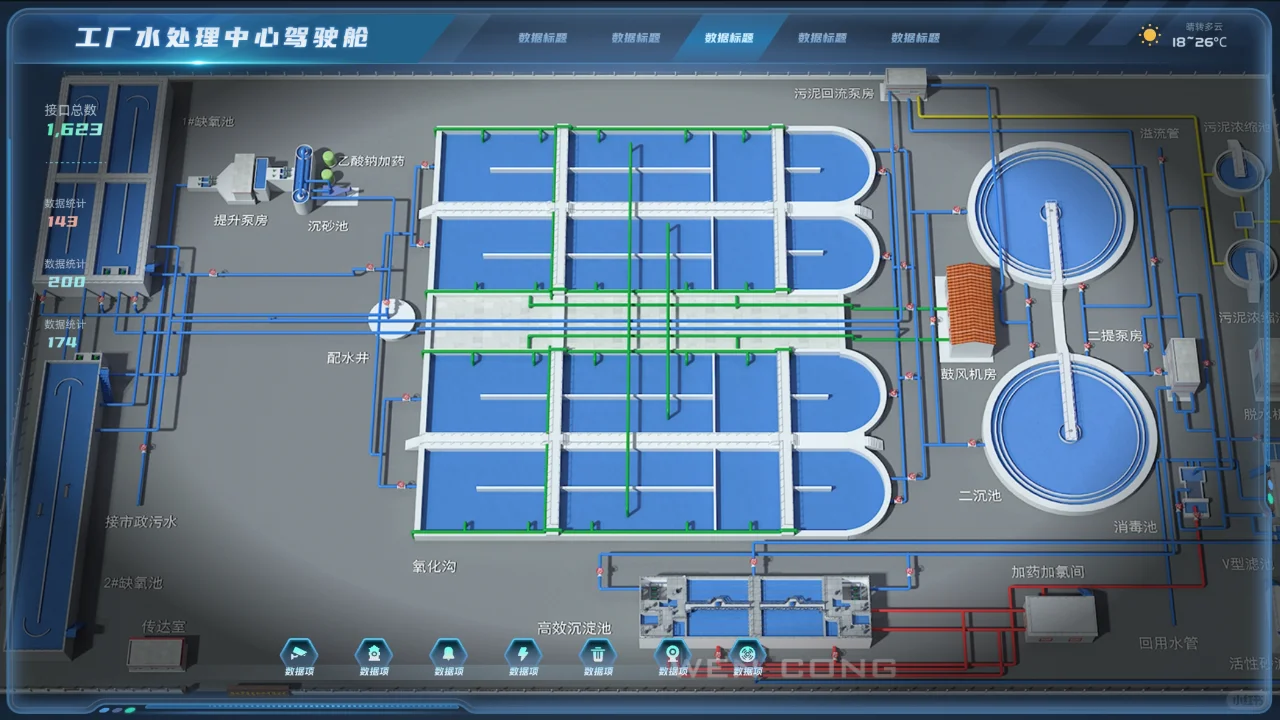This screenshot has width=1280, height=720.
Task: Collapse the 数据统计 panel showing 174
Action: point(66,333)
